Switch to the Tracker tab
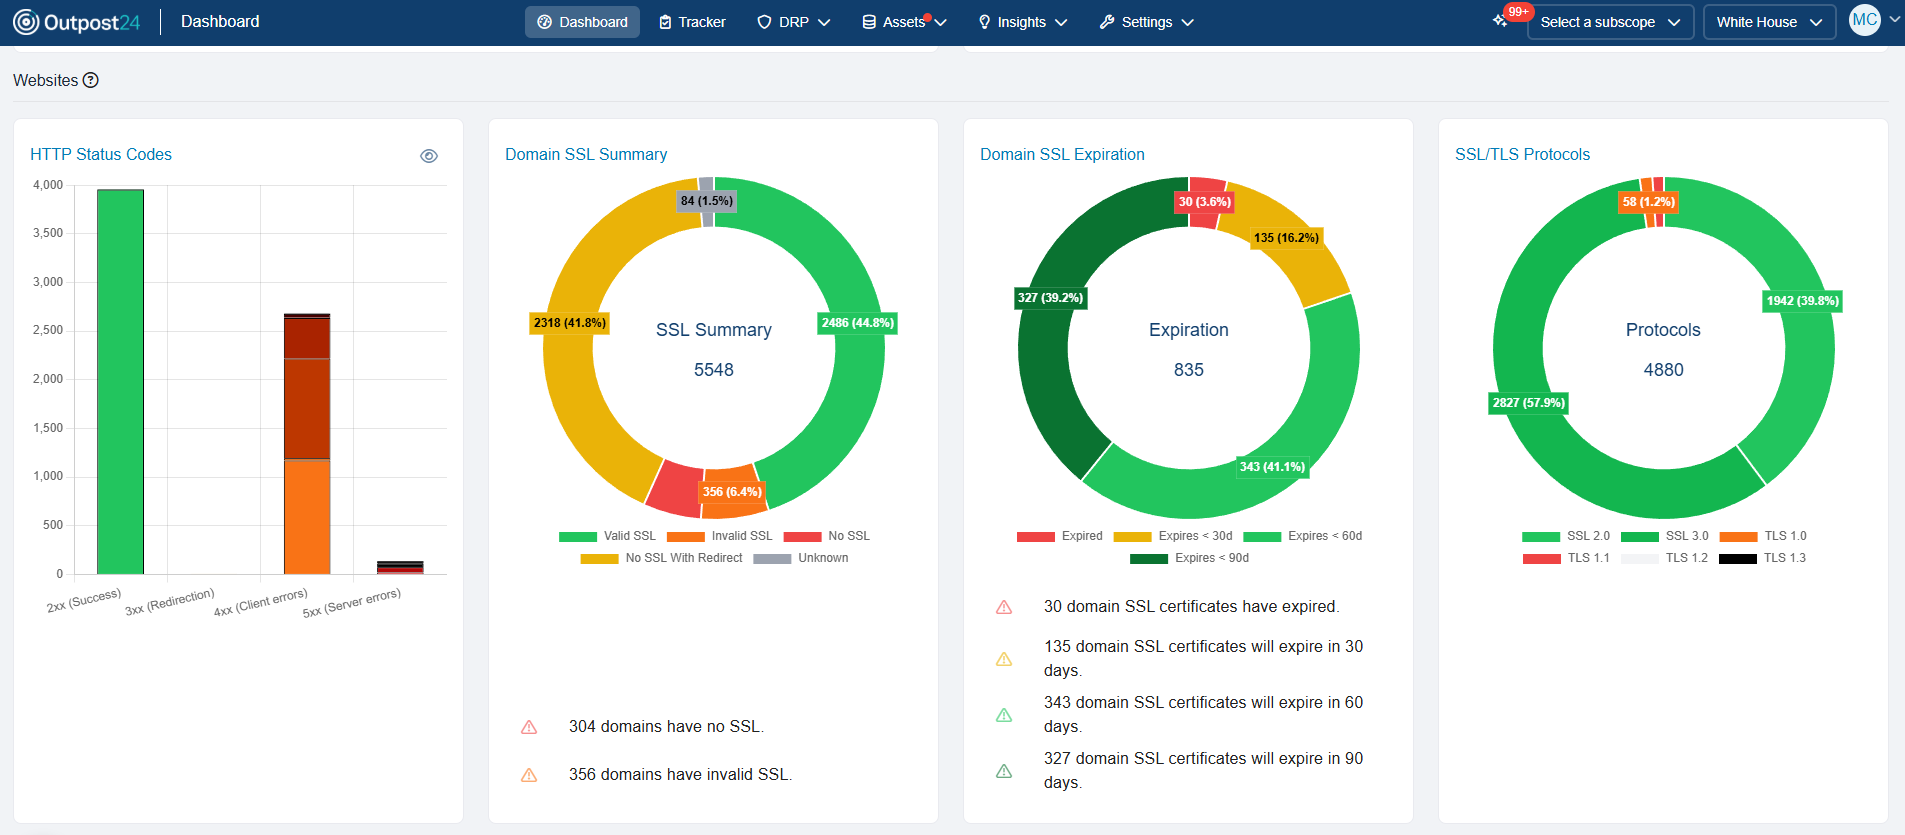 692,22
